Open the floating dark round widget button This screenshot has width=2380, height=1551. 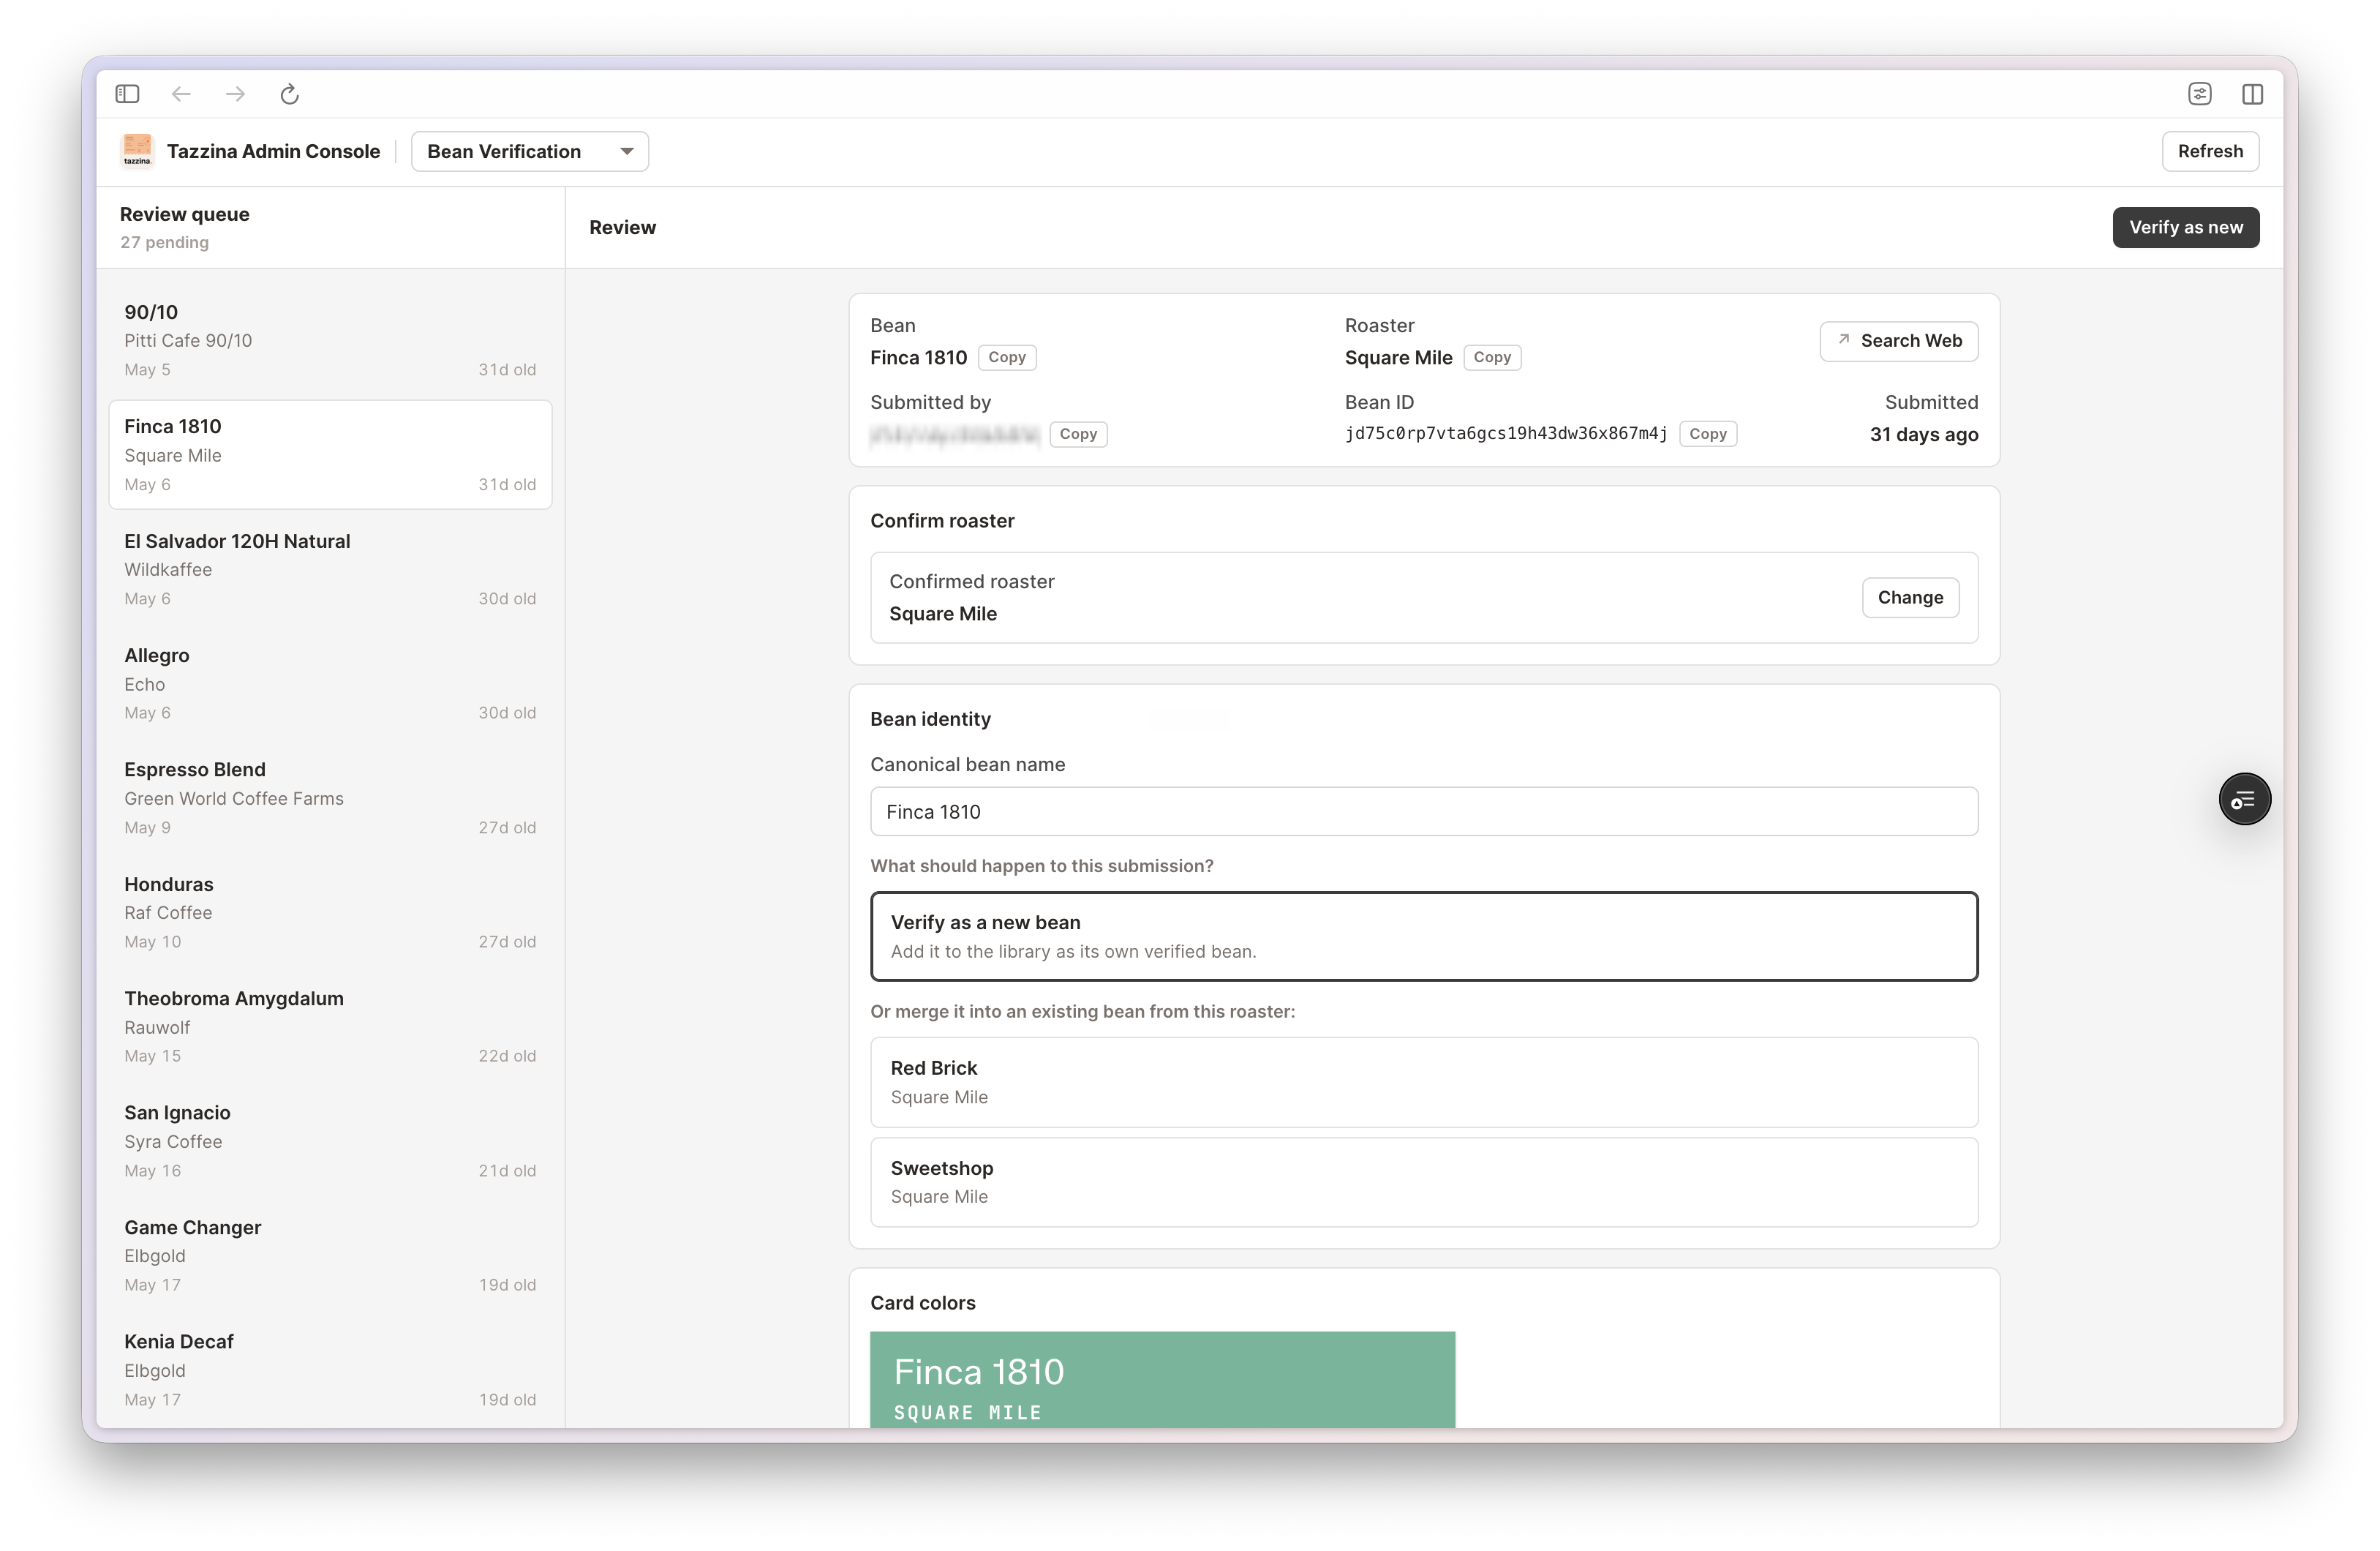2244,799
